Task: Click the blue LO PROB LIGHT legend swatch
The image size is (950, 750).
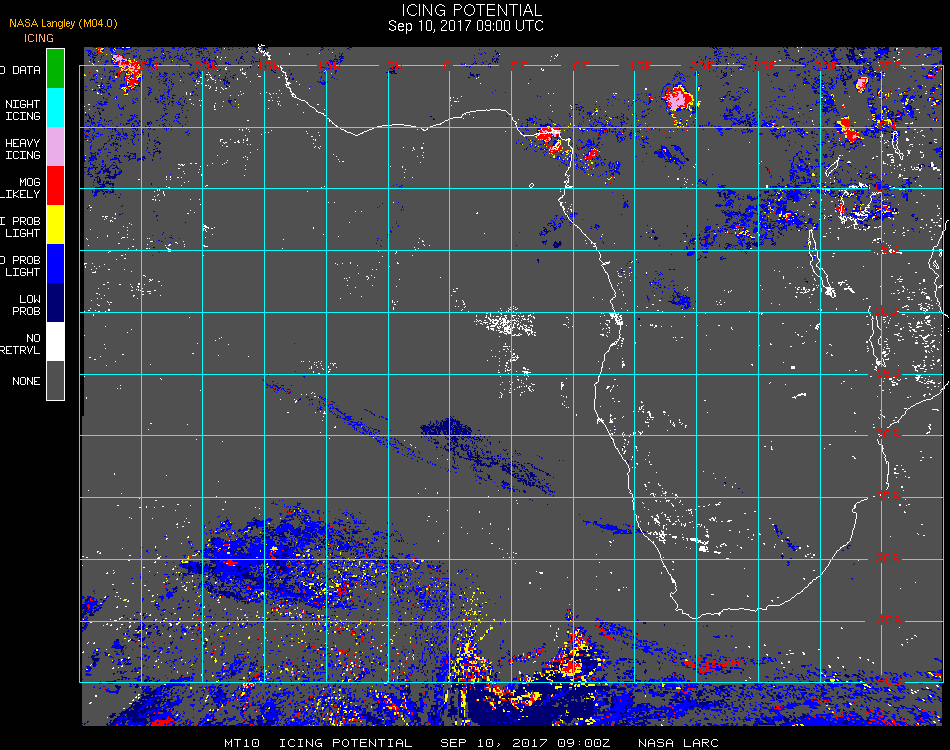Action: 55,264
